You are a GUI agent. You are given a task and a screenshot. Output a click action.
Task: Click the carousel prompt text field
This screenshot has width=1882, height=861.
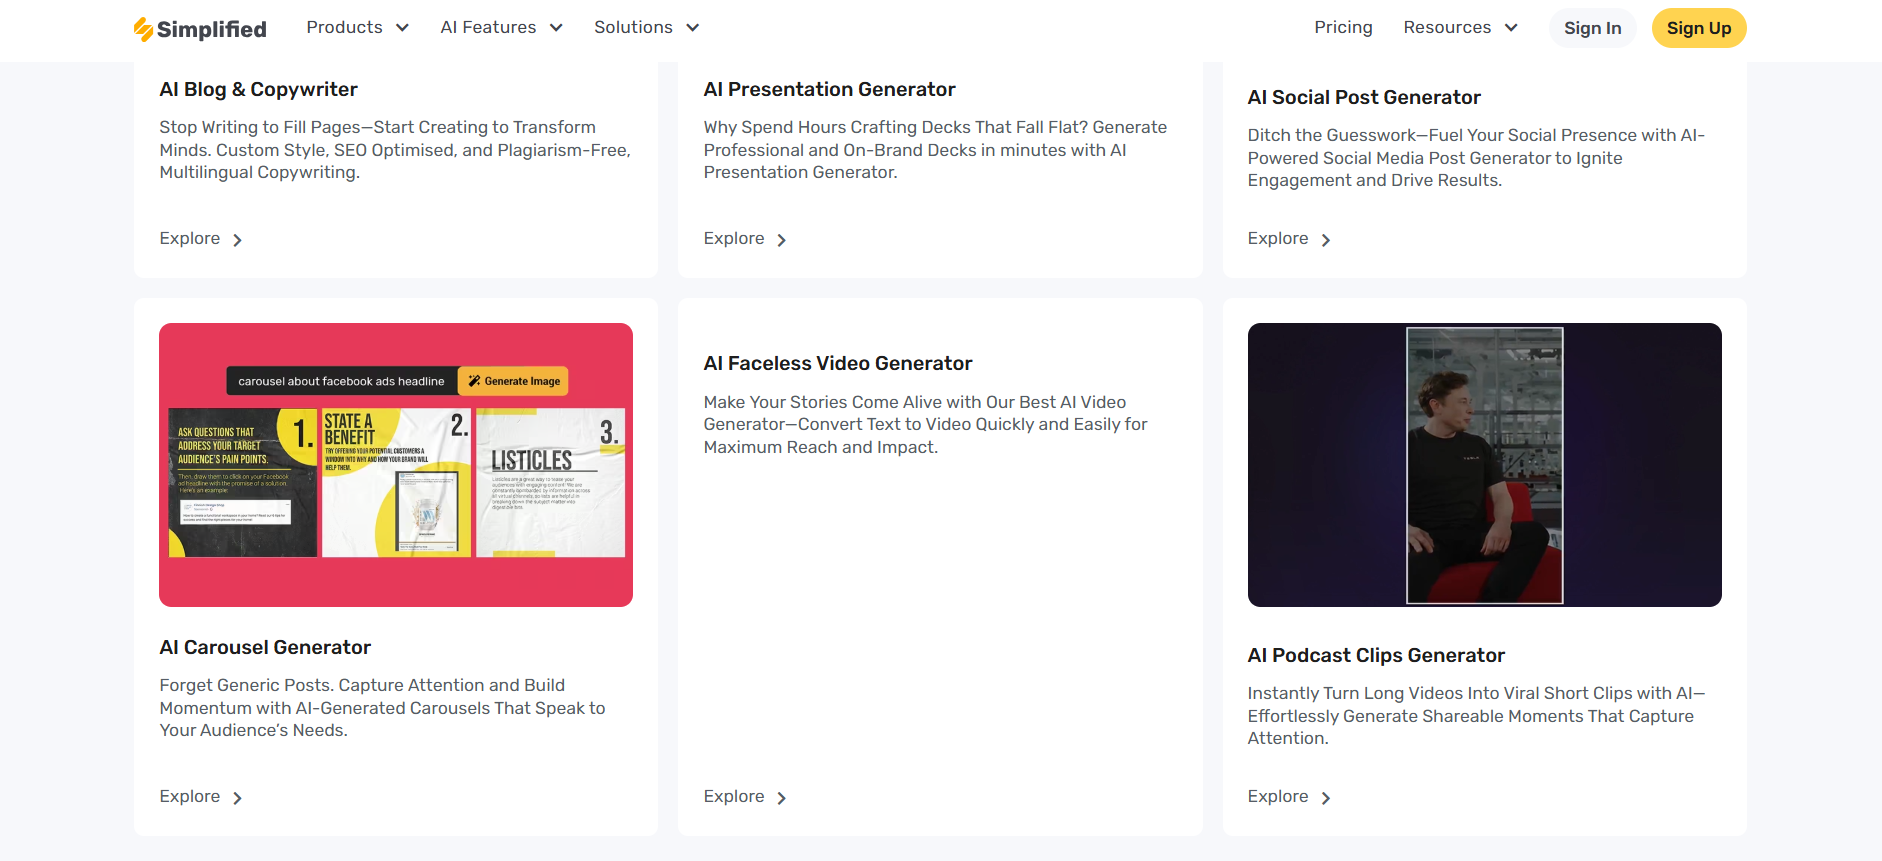tap(342, 381)
